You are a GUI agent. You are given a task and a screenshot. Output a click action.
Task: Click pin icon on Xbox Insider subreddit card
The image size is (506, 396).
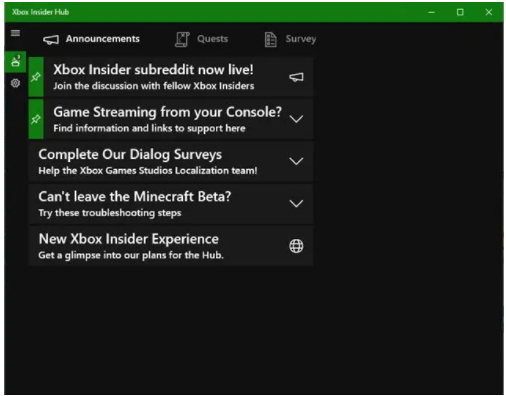[36, 77]
